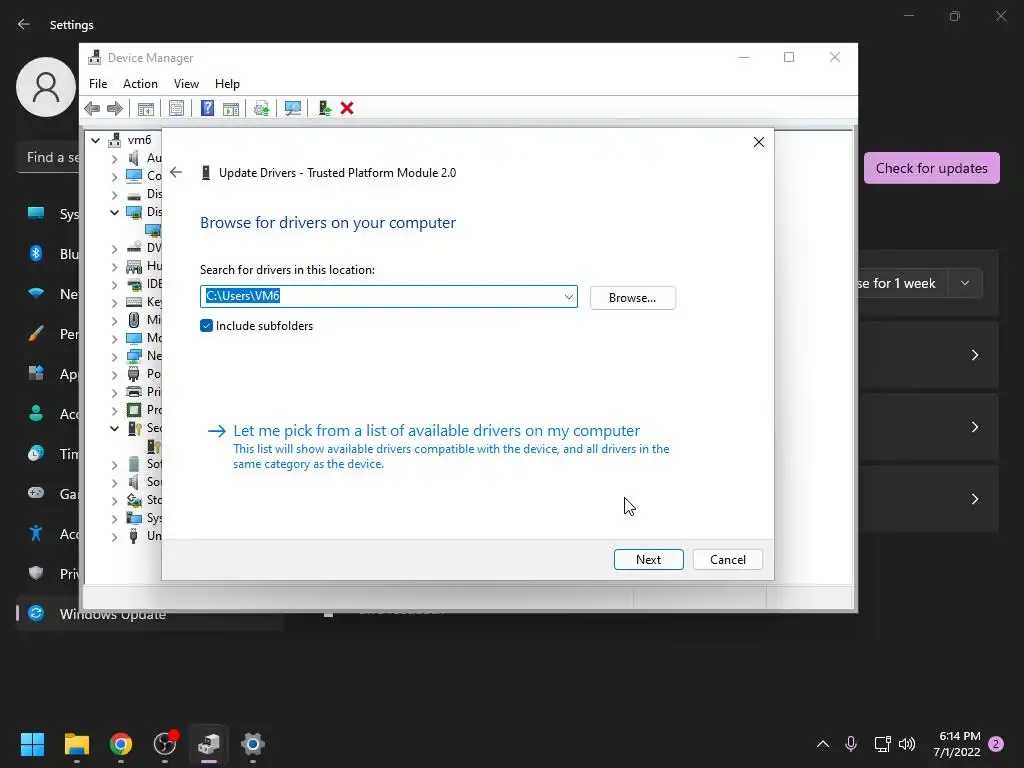Show hidden icons in the system tray
This screenshot has height=768, width=1024.
coord(823,744)
